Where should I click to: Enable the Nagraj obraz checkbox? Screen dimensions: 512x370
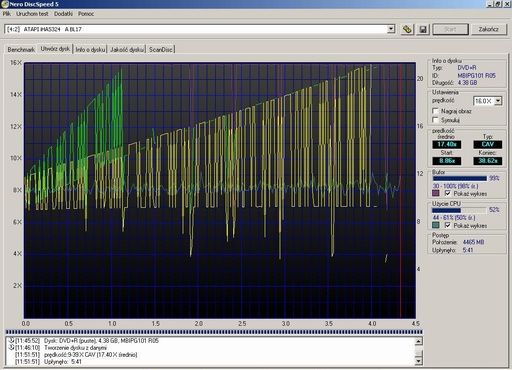pyautogui.click(x=435, y=111)
